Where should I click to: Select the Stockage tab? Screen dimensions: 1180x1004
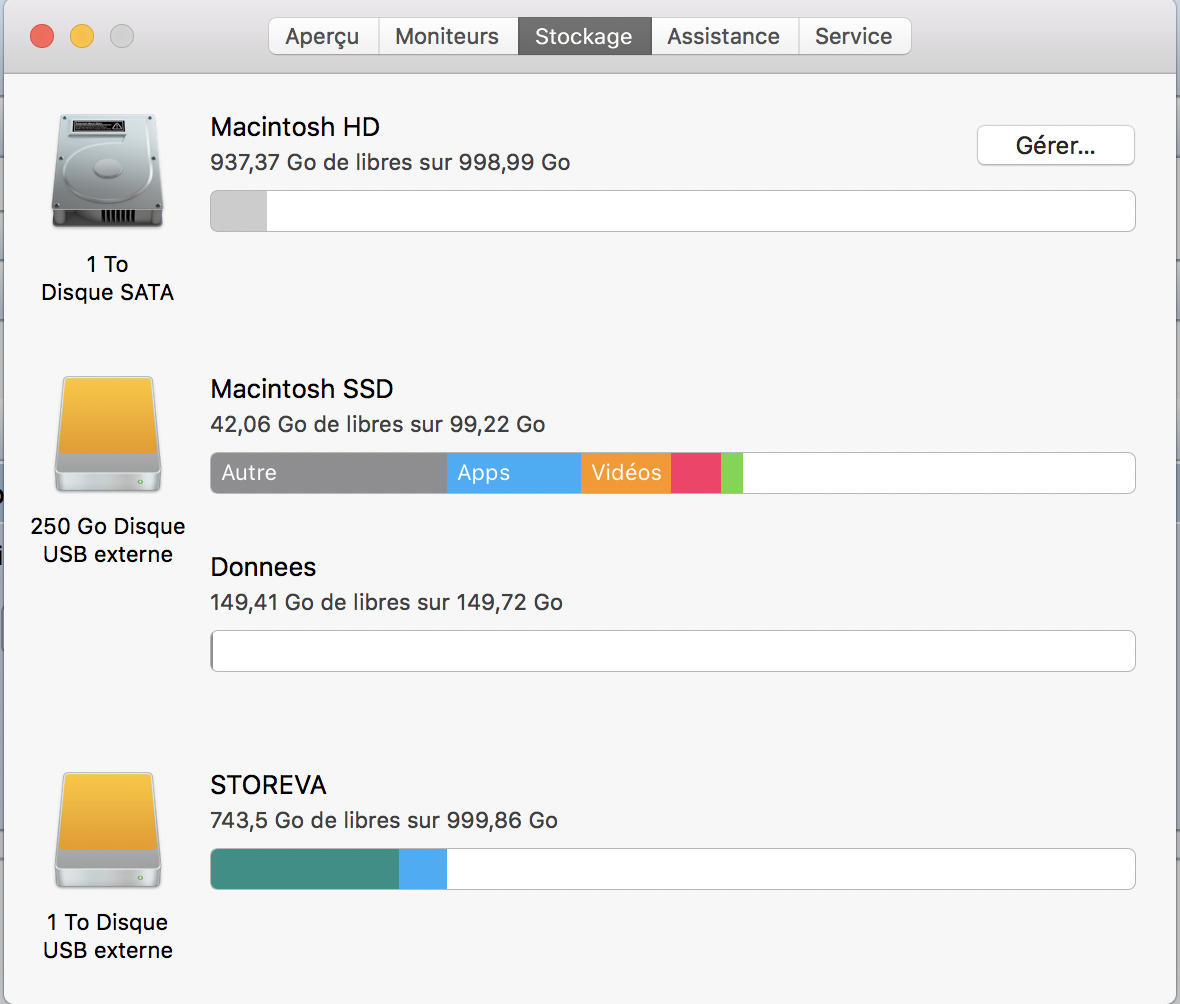click(x=584, y=37)
